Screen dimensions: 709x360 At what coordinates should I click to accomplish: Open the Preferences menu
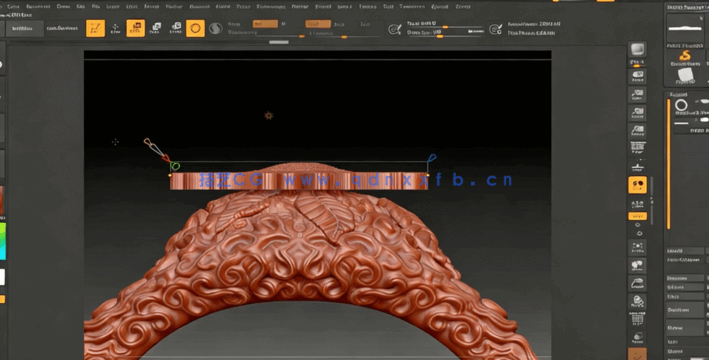(x=271, y=7)
